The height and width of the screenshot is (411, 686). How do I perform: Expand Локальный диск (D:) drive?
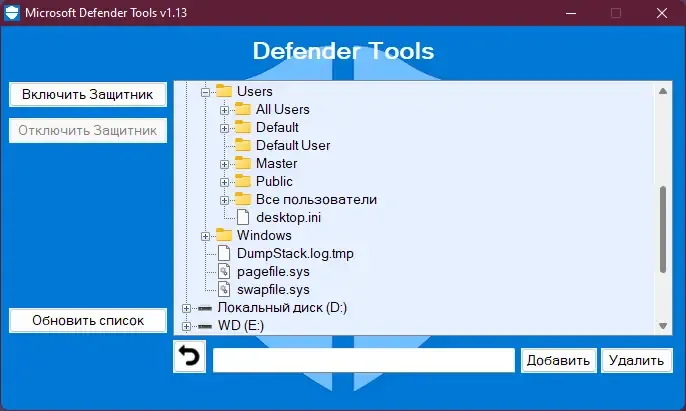(x=186, y=309)
